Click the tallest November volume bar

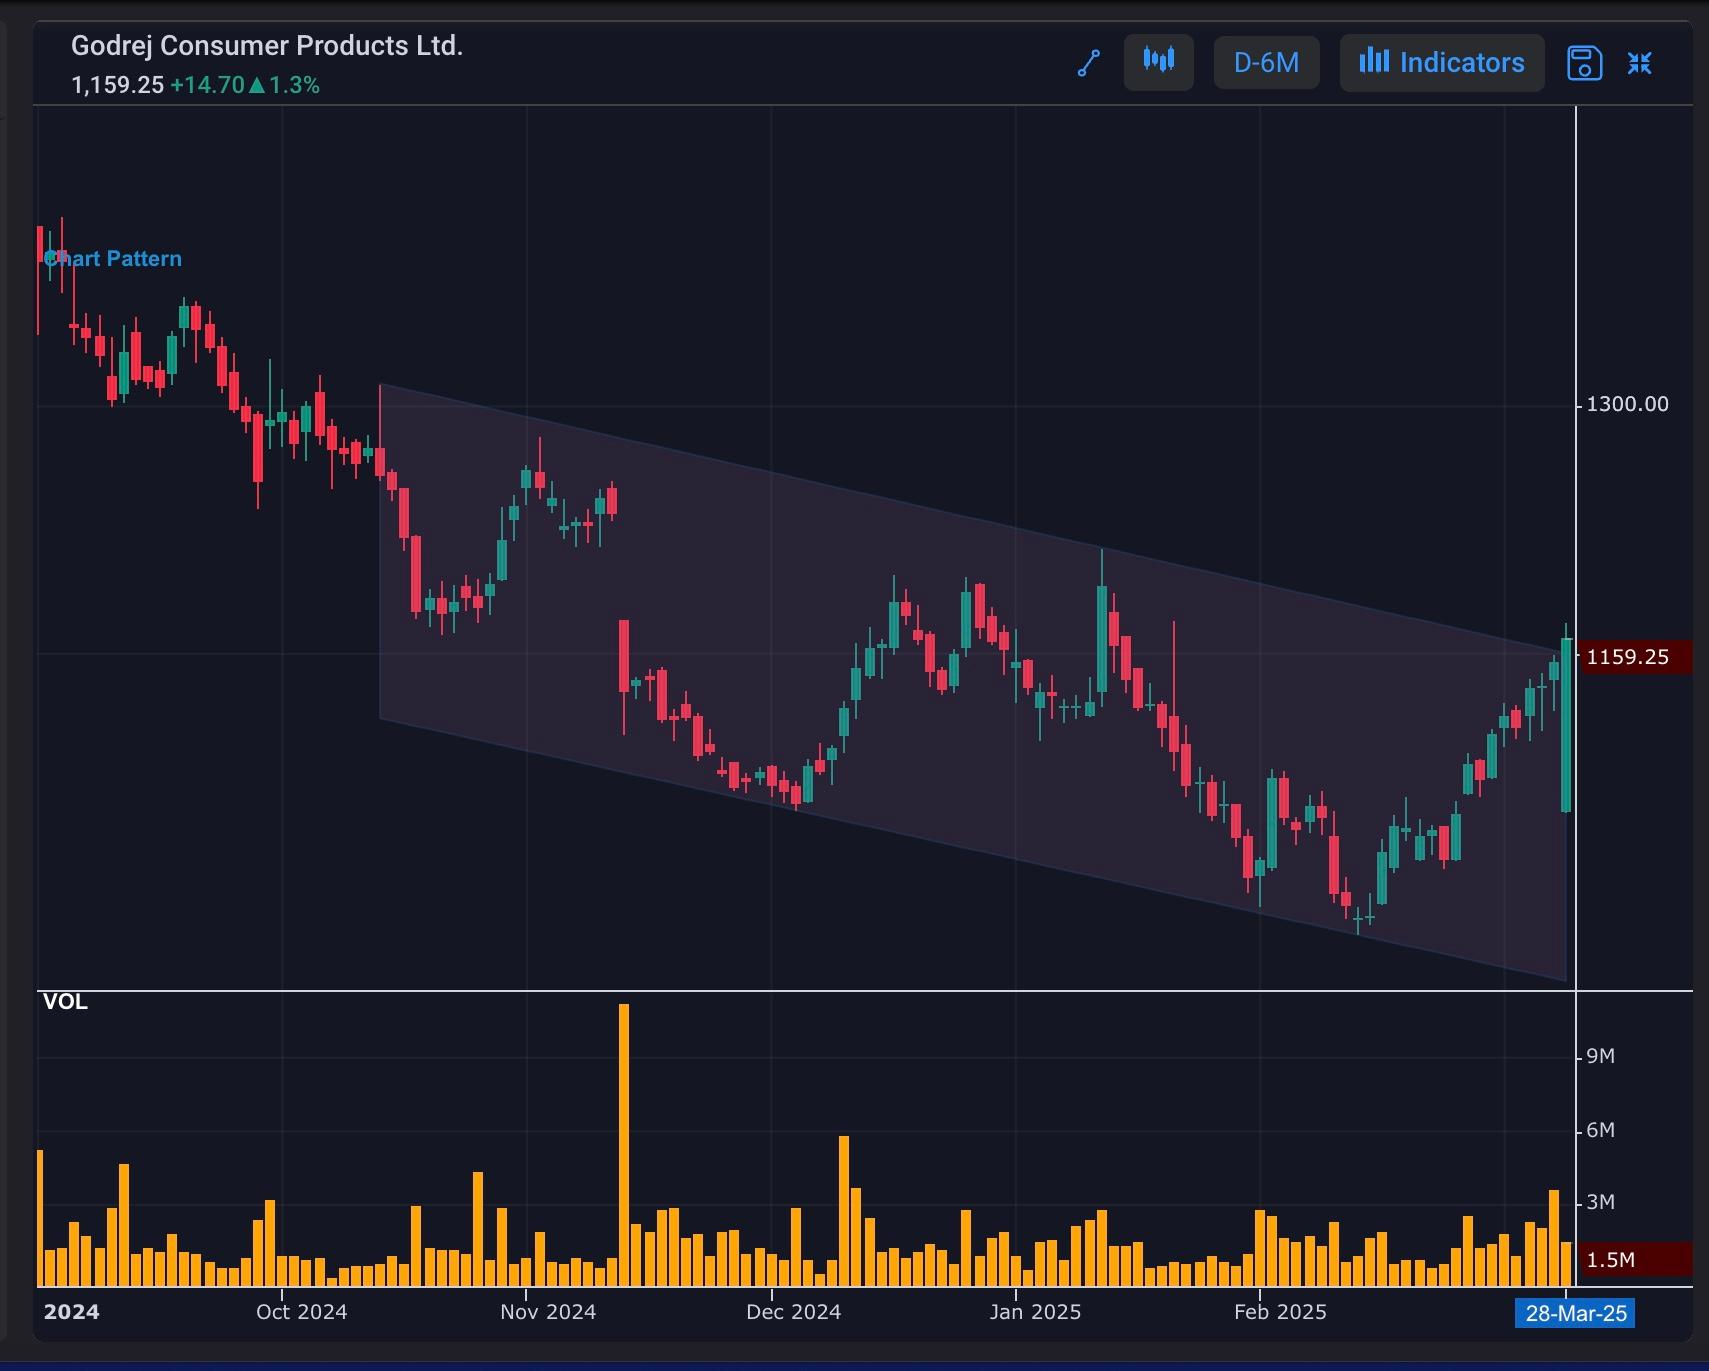coord(624,1145)
